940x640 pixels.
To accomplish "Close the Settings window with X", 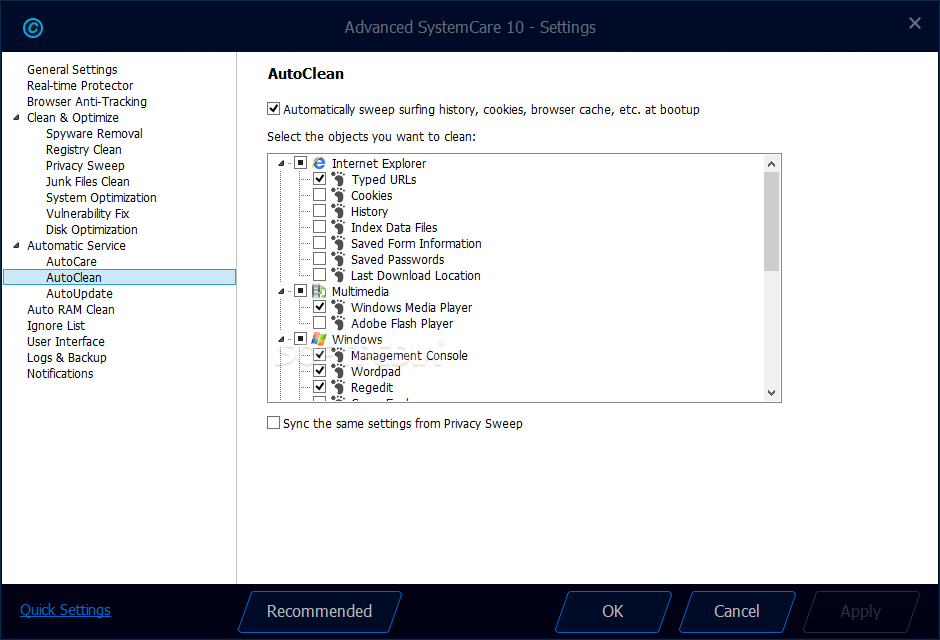I will [x=915, y=23].
